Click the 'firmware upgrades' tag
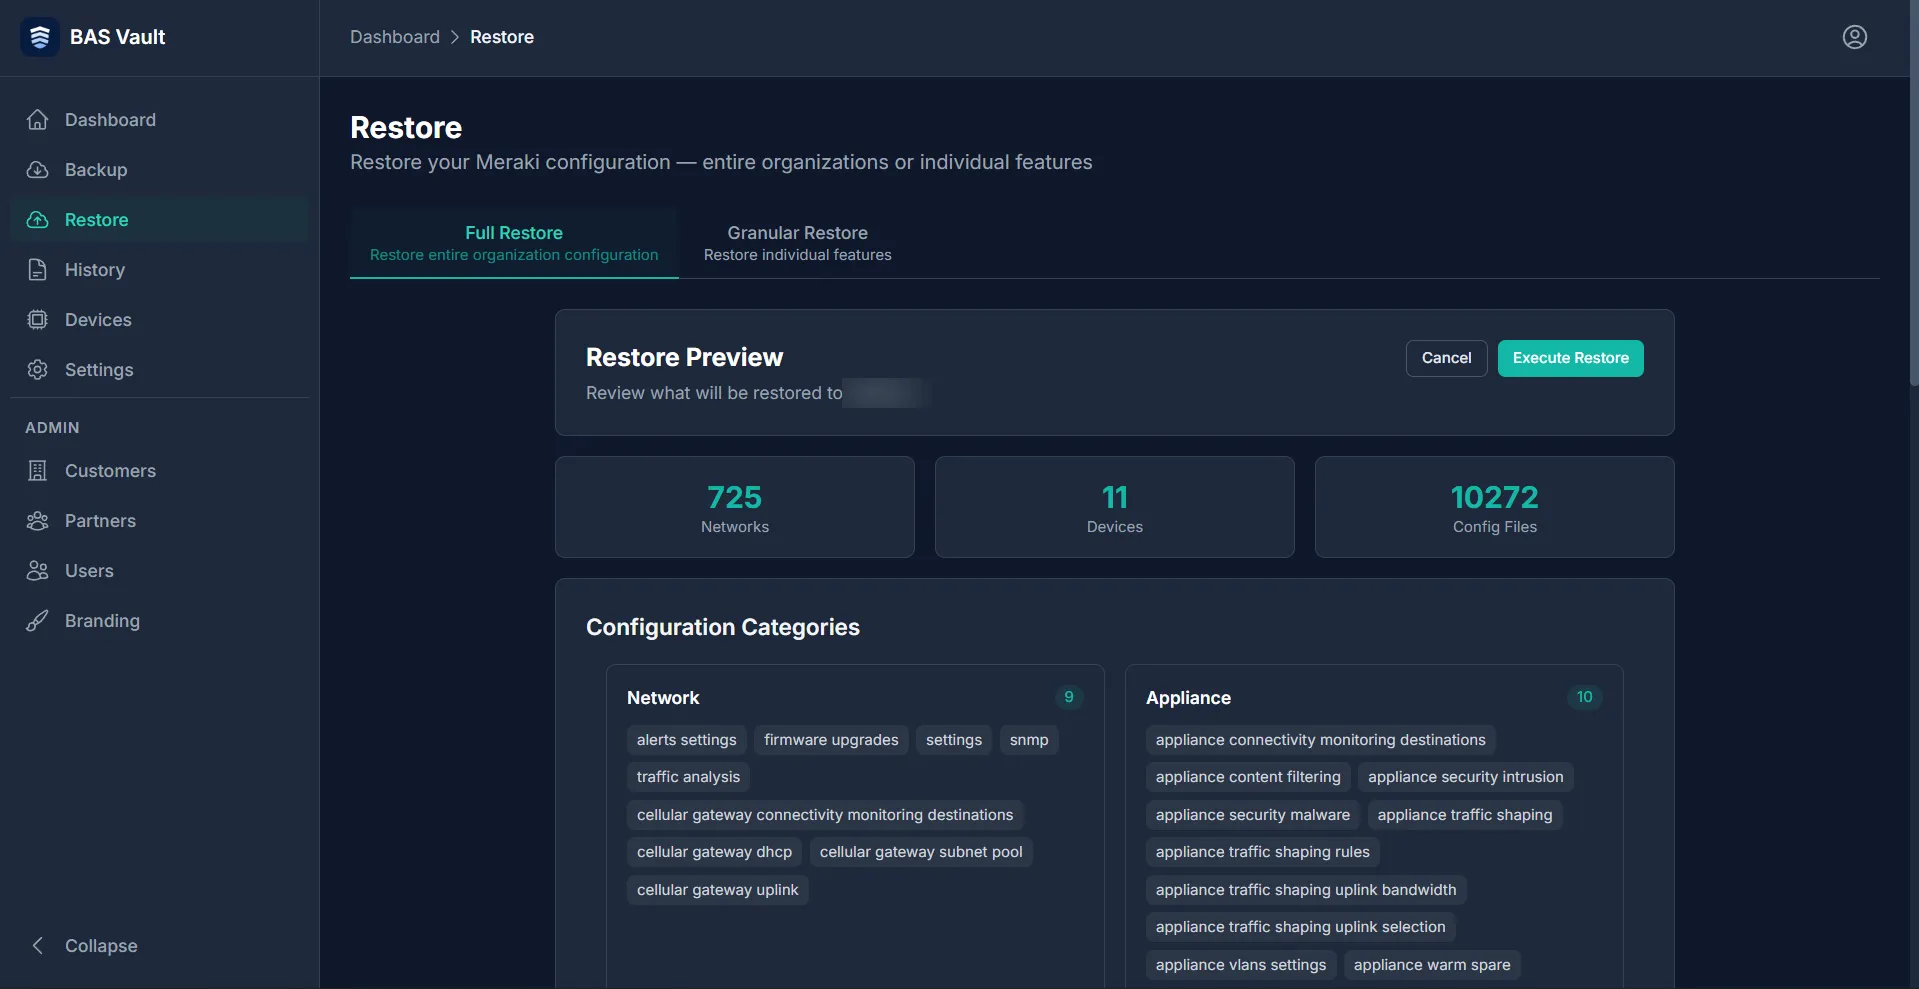Image resolution: width=1919 pixels, height=989 pixels. 831,740
